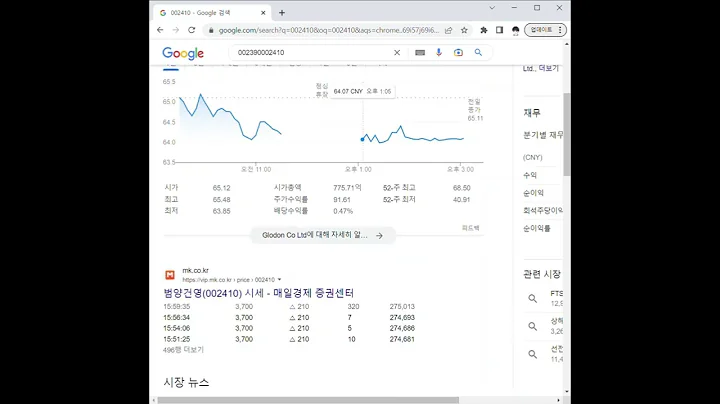
Task: Click the 52-주 최저 value 40.91
Action: pyautogui.click(x=461, y=200)
